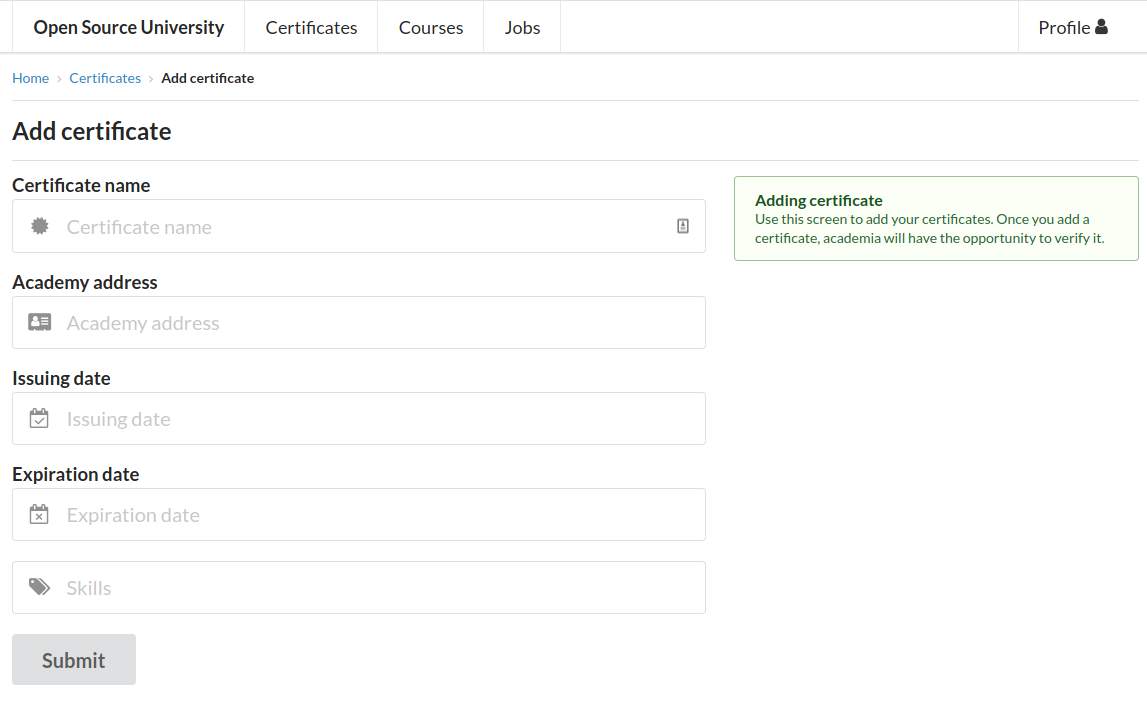Click the calendar check icon for Issuing date

(x=39, y=418)
